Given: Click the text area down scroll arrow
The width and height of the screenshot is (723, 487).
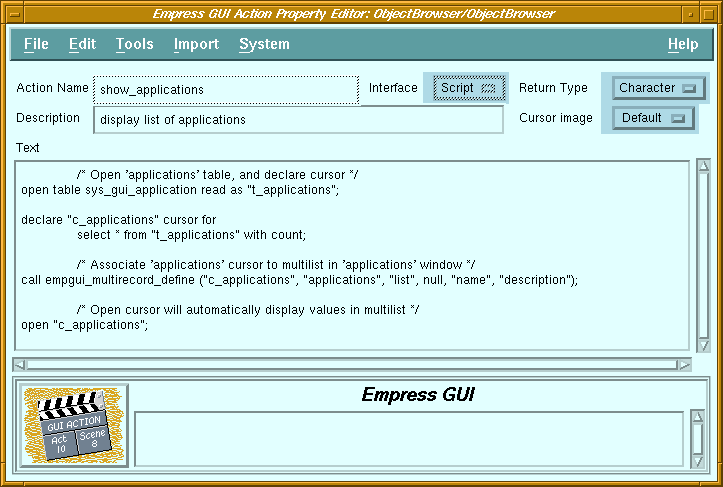Looking at the screenshot, I should tap(704, 345).
